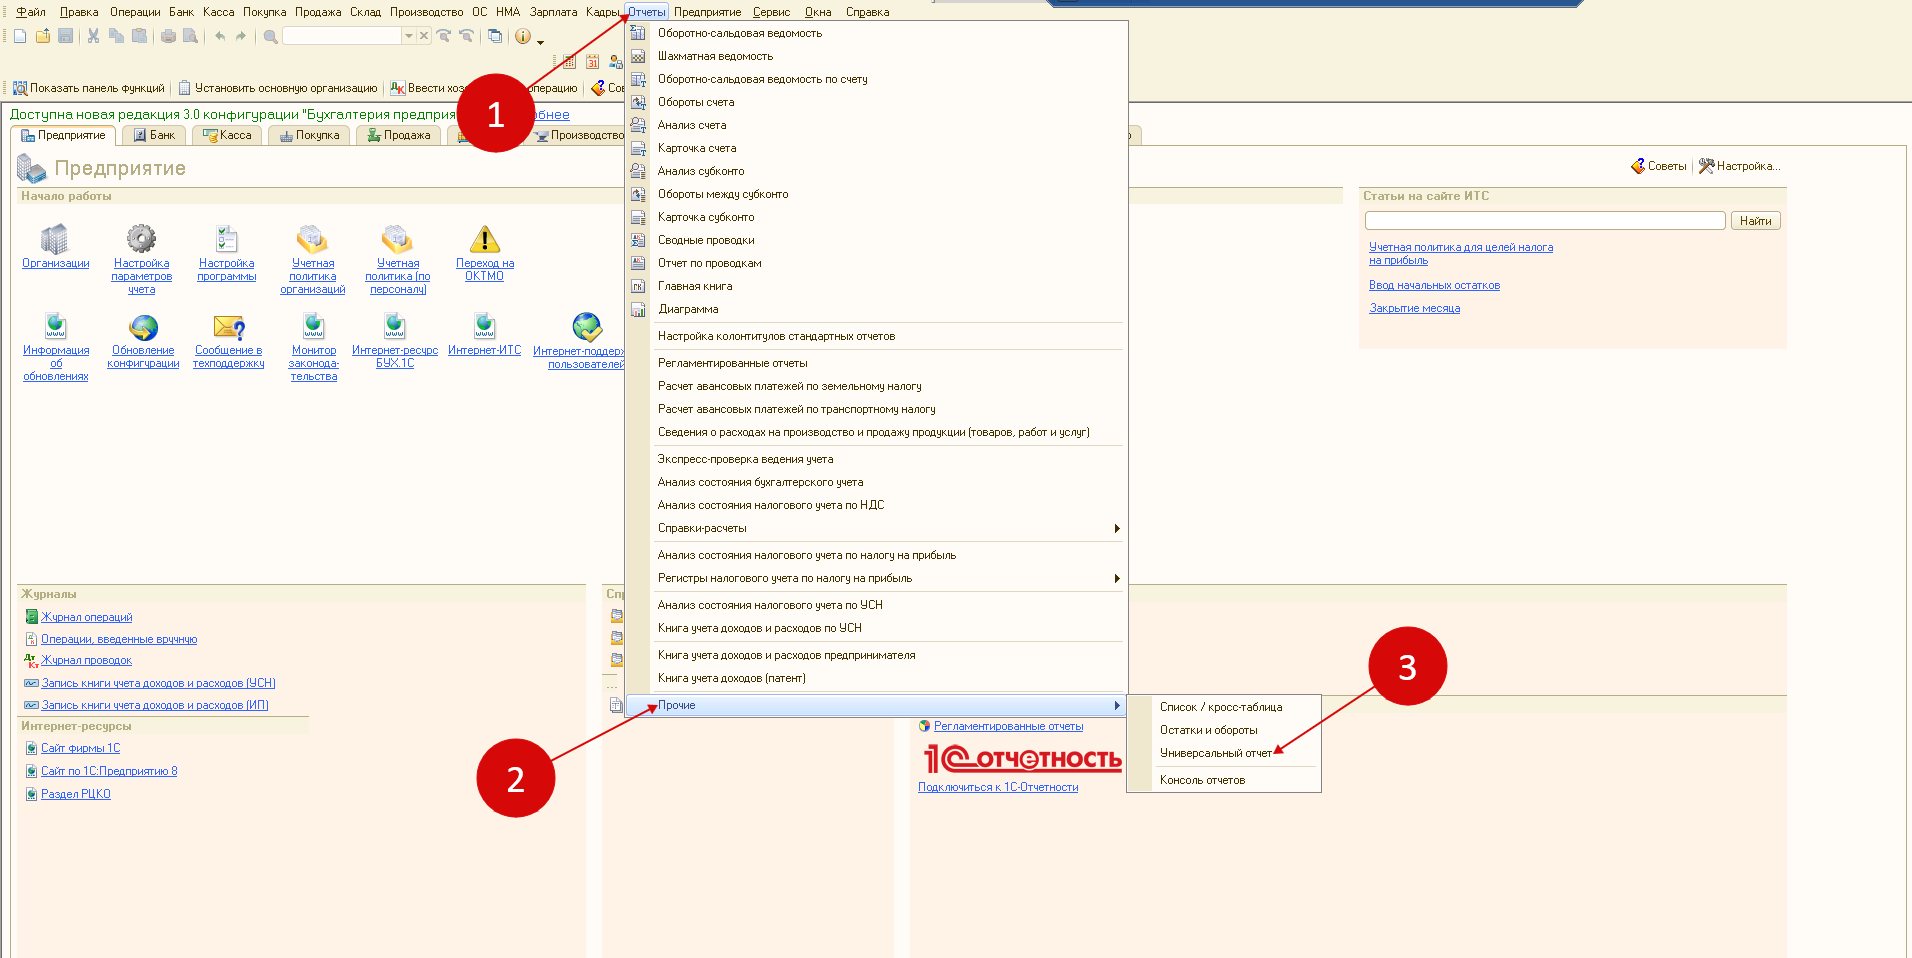Open the Зарплата menu
This screenshot has width=1912, height=958.
coord(553,12)
